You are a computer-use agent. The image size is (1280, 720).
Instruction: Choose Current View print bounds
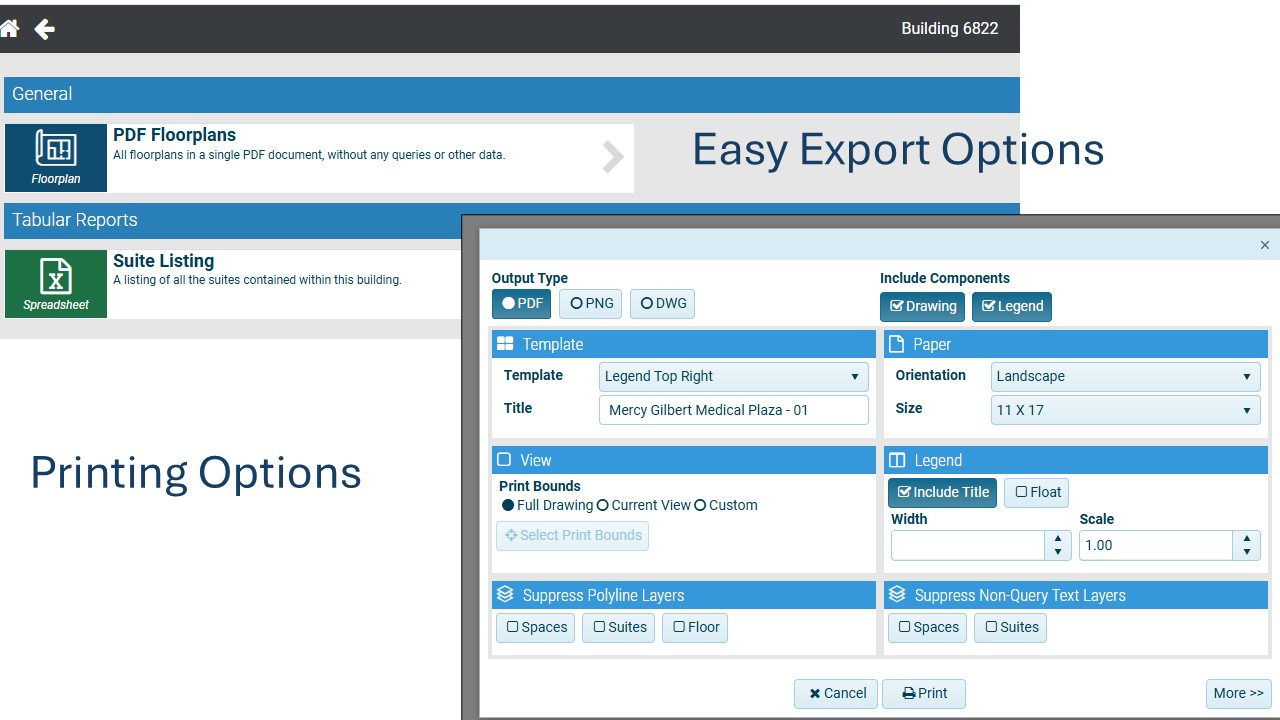(643, 505)
